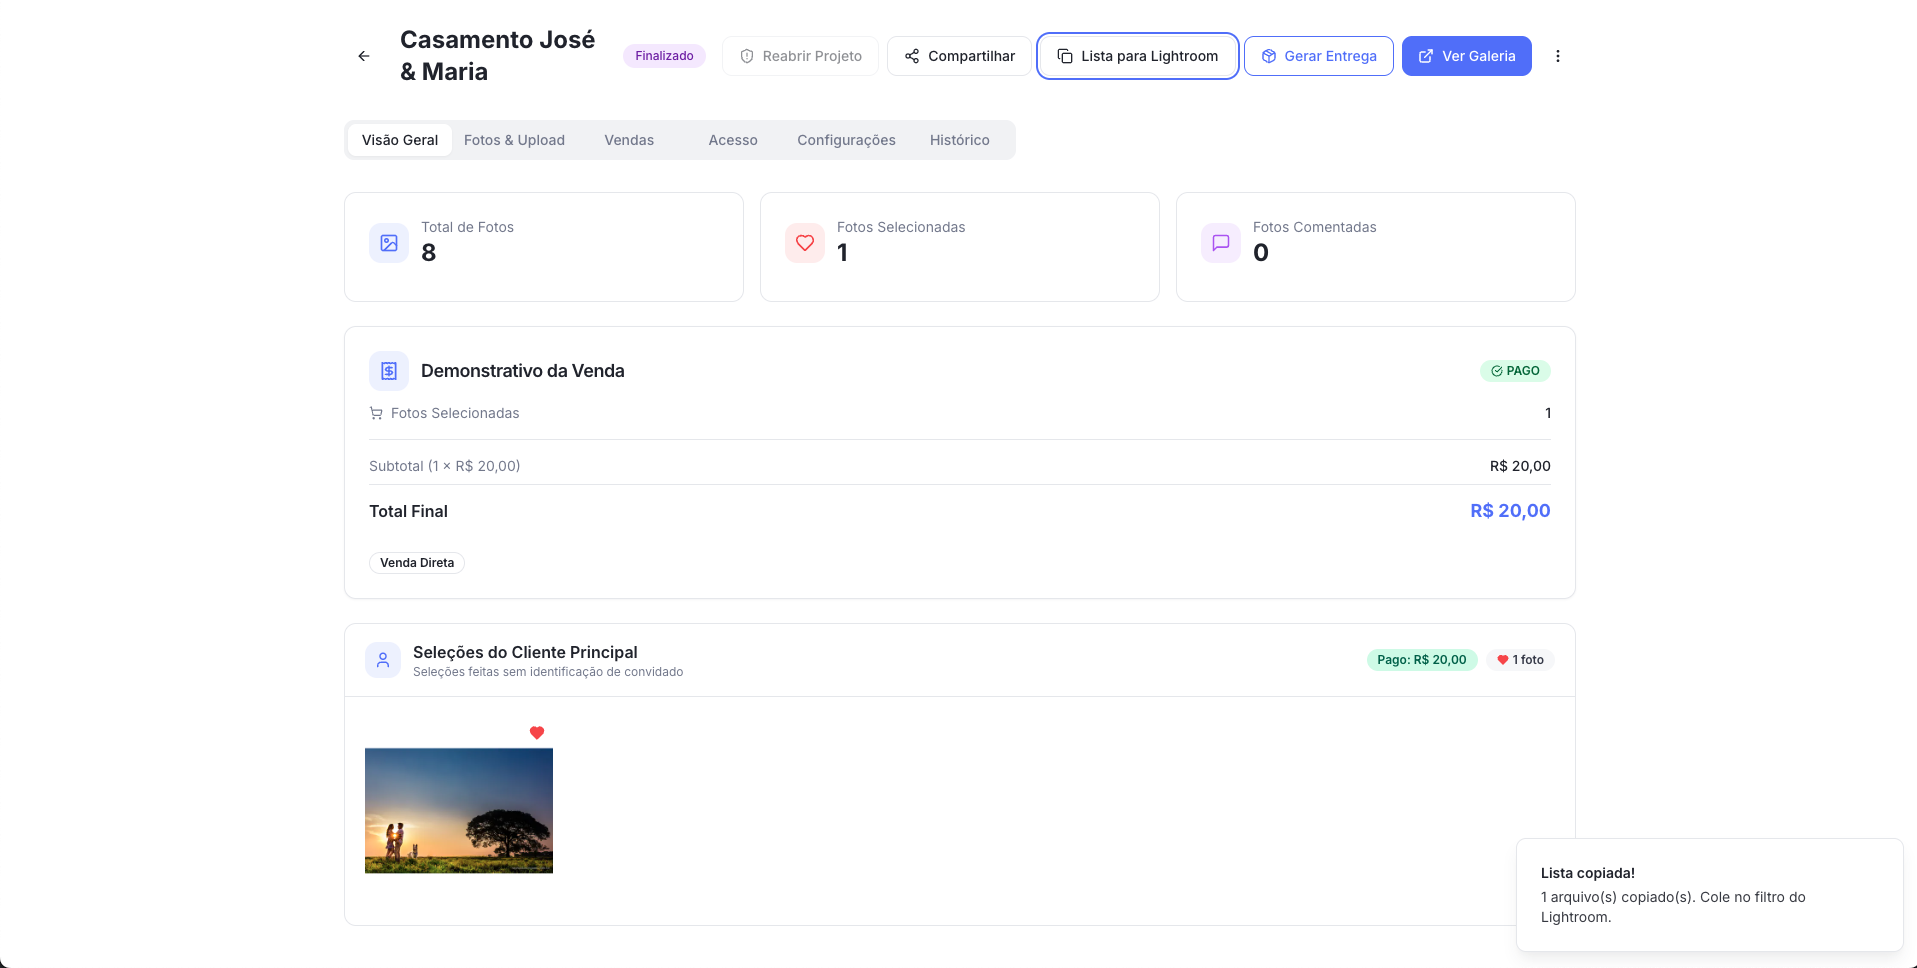Viewport: 1917px width, 968px height.
Task: Open the three-dot more options menu
Action: pos(1557,56)
